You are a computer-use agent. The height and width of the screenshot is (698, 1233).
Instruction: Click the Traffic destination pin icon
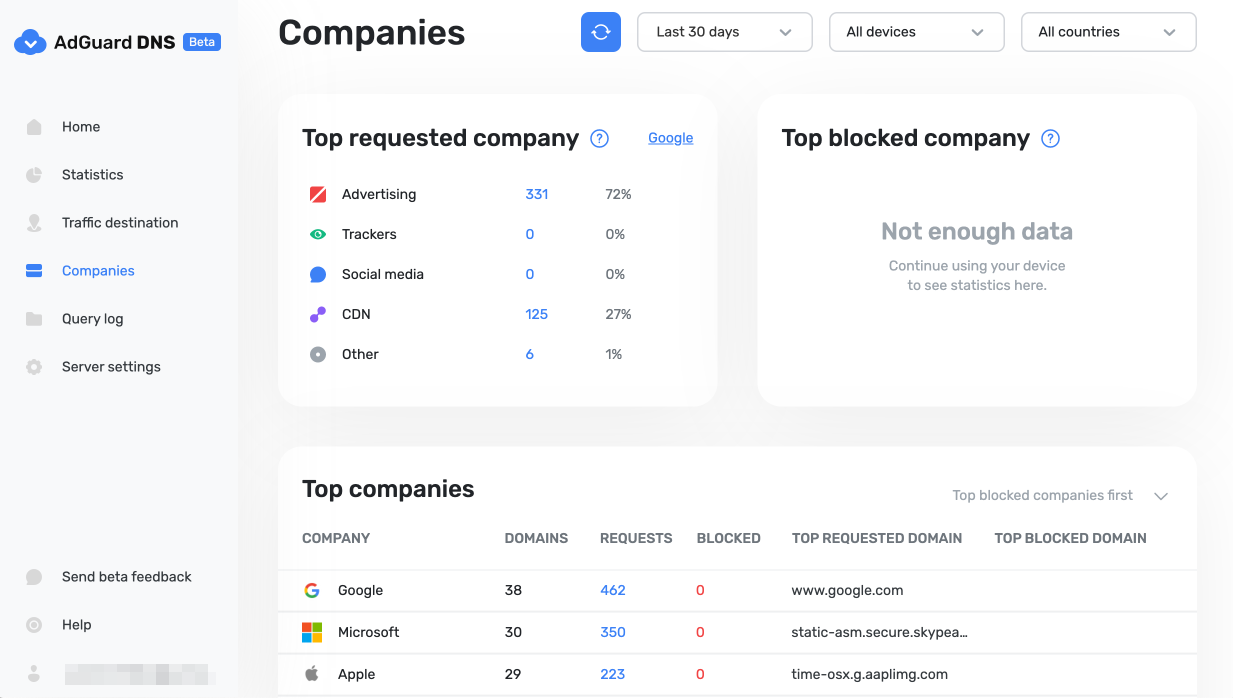(x=34, y=223)
